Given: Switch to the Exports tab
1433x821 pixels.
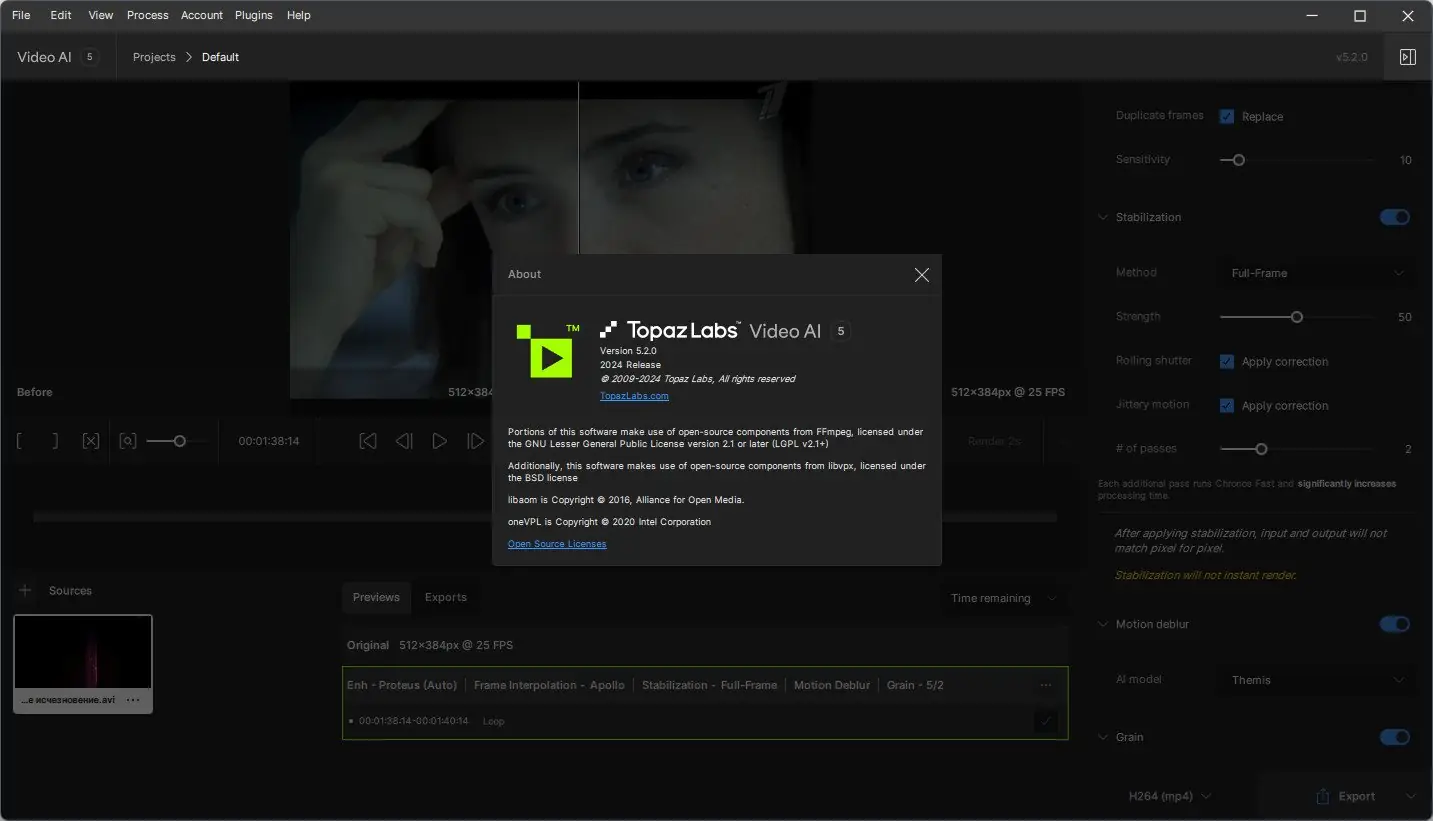Looking at the screenshot, I should pos(445,597).
